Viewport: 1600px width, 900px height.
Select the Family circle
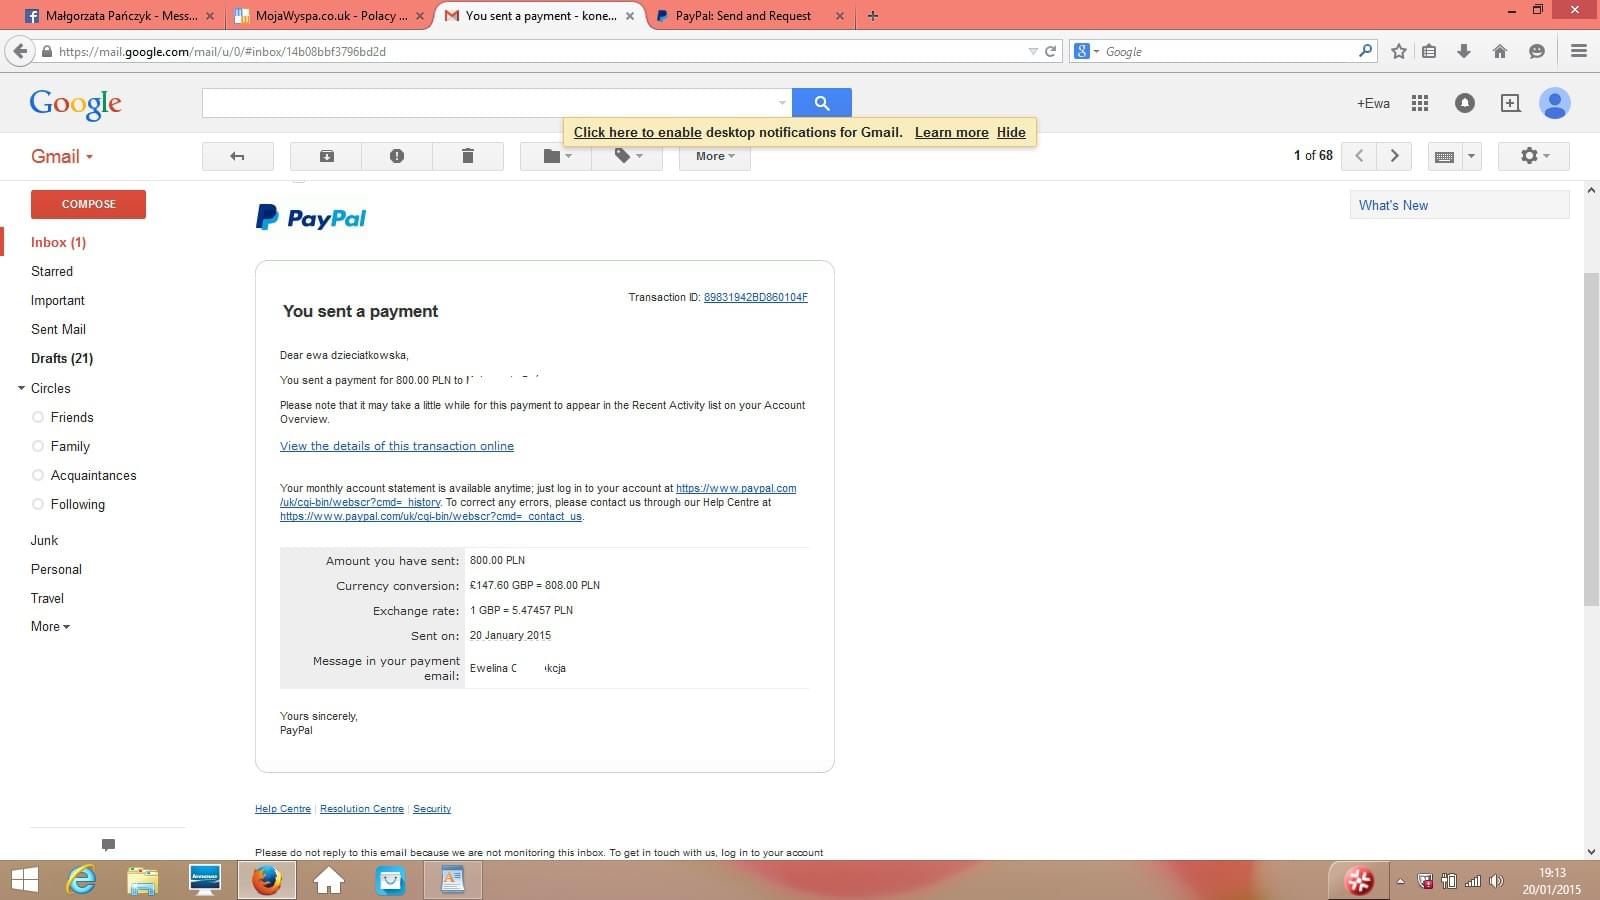click(70, 446)
